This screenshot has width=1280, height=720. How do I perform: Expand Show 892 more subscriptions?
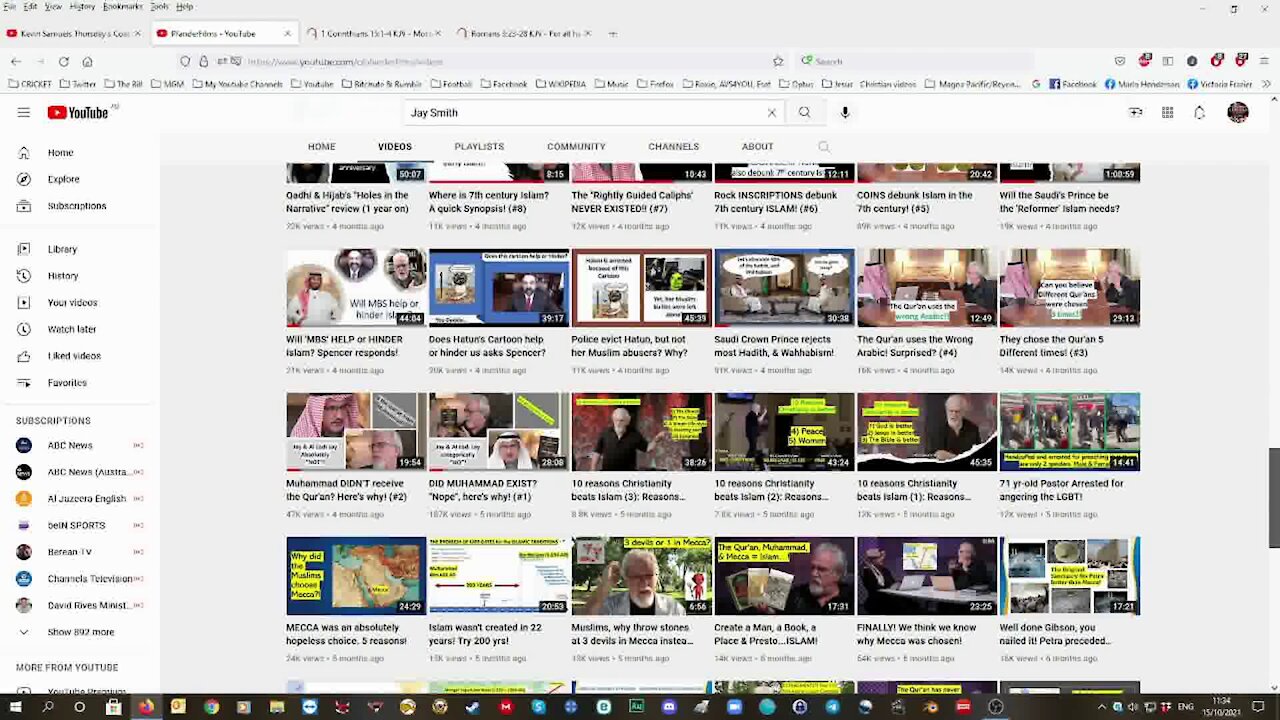point(80,632)
